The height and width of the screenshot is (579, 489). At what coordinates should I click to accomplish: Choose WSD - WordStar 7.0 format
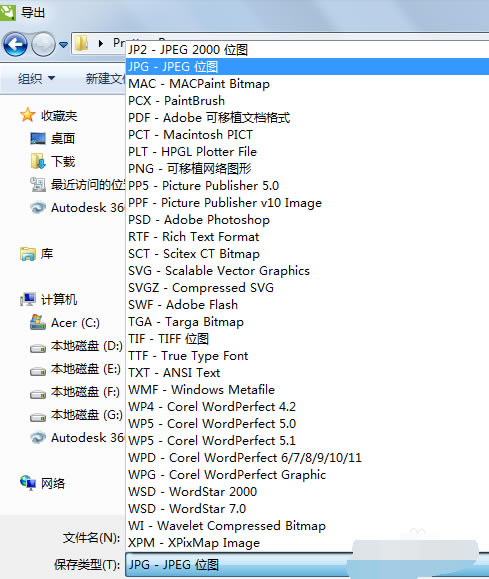click(x=307, y=508)
